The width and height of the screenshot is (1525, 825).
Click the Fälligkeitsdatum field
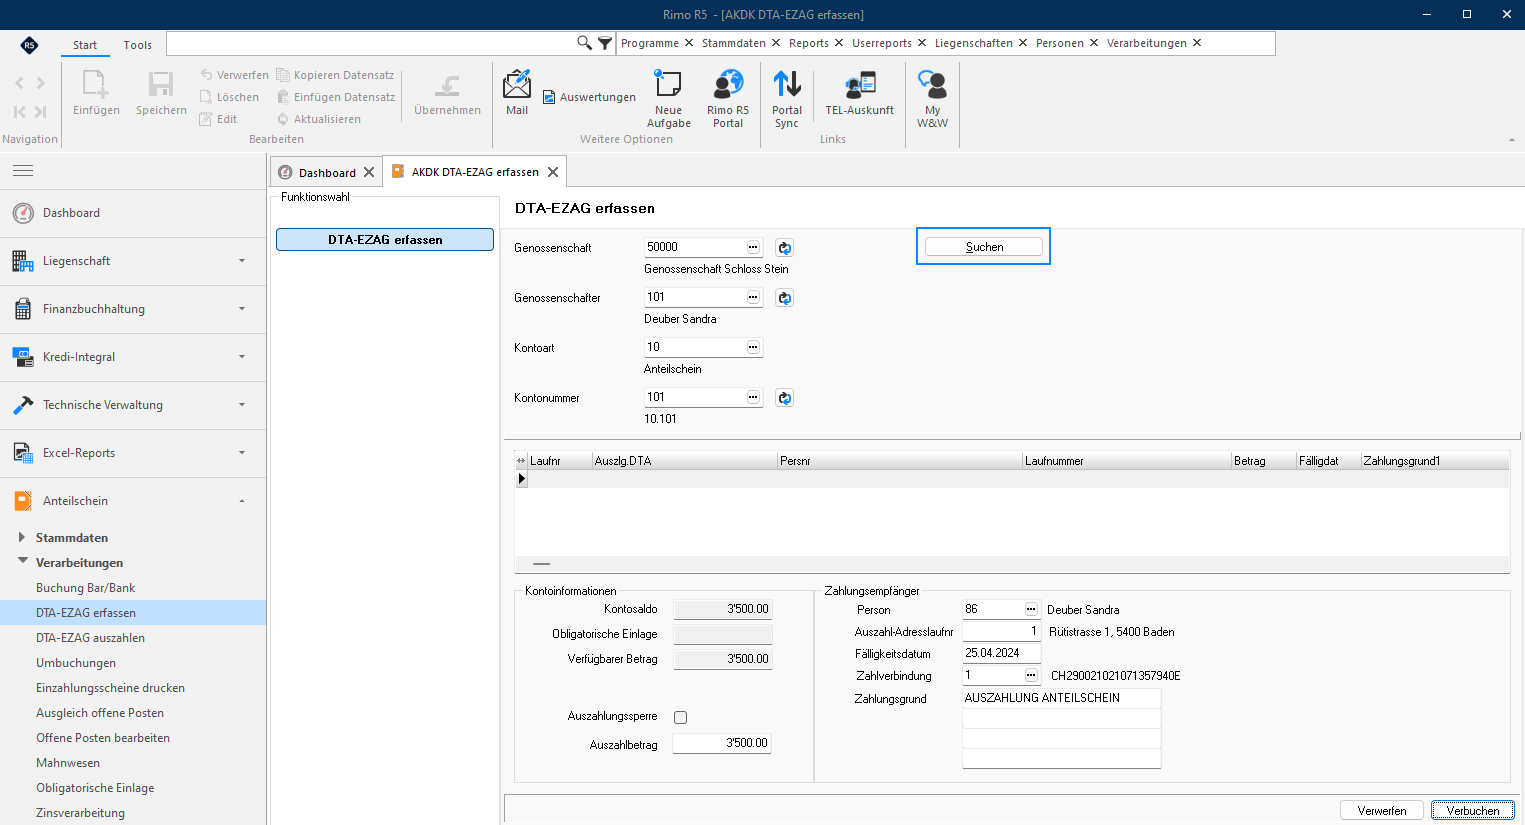pyautogui.click(x=1001, y=653)
